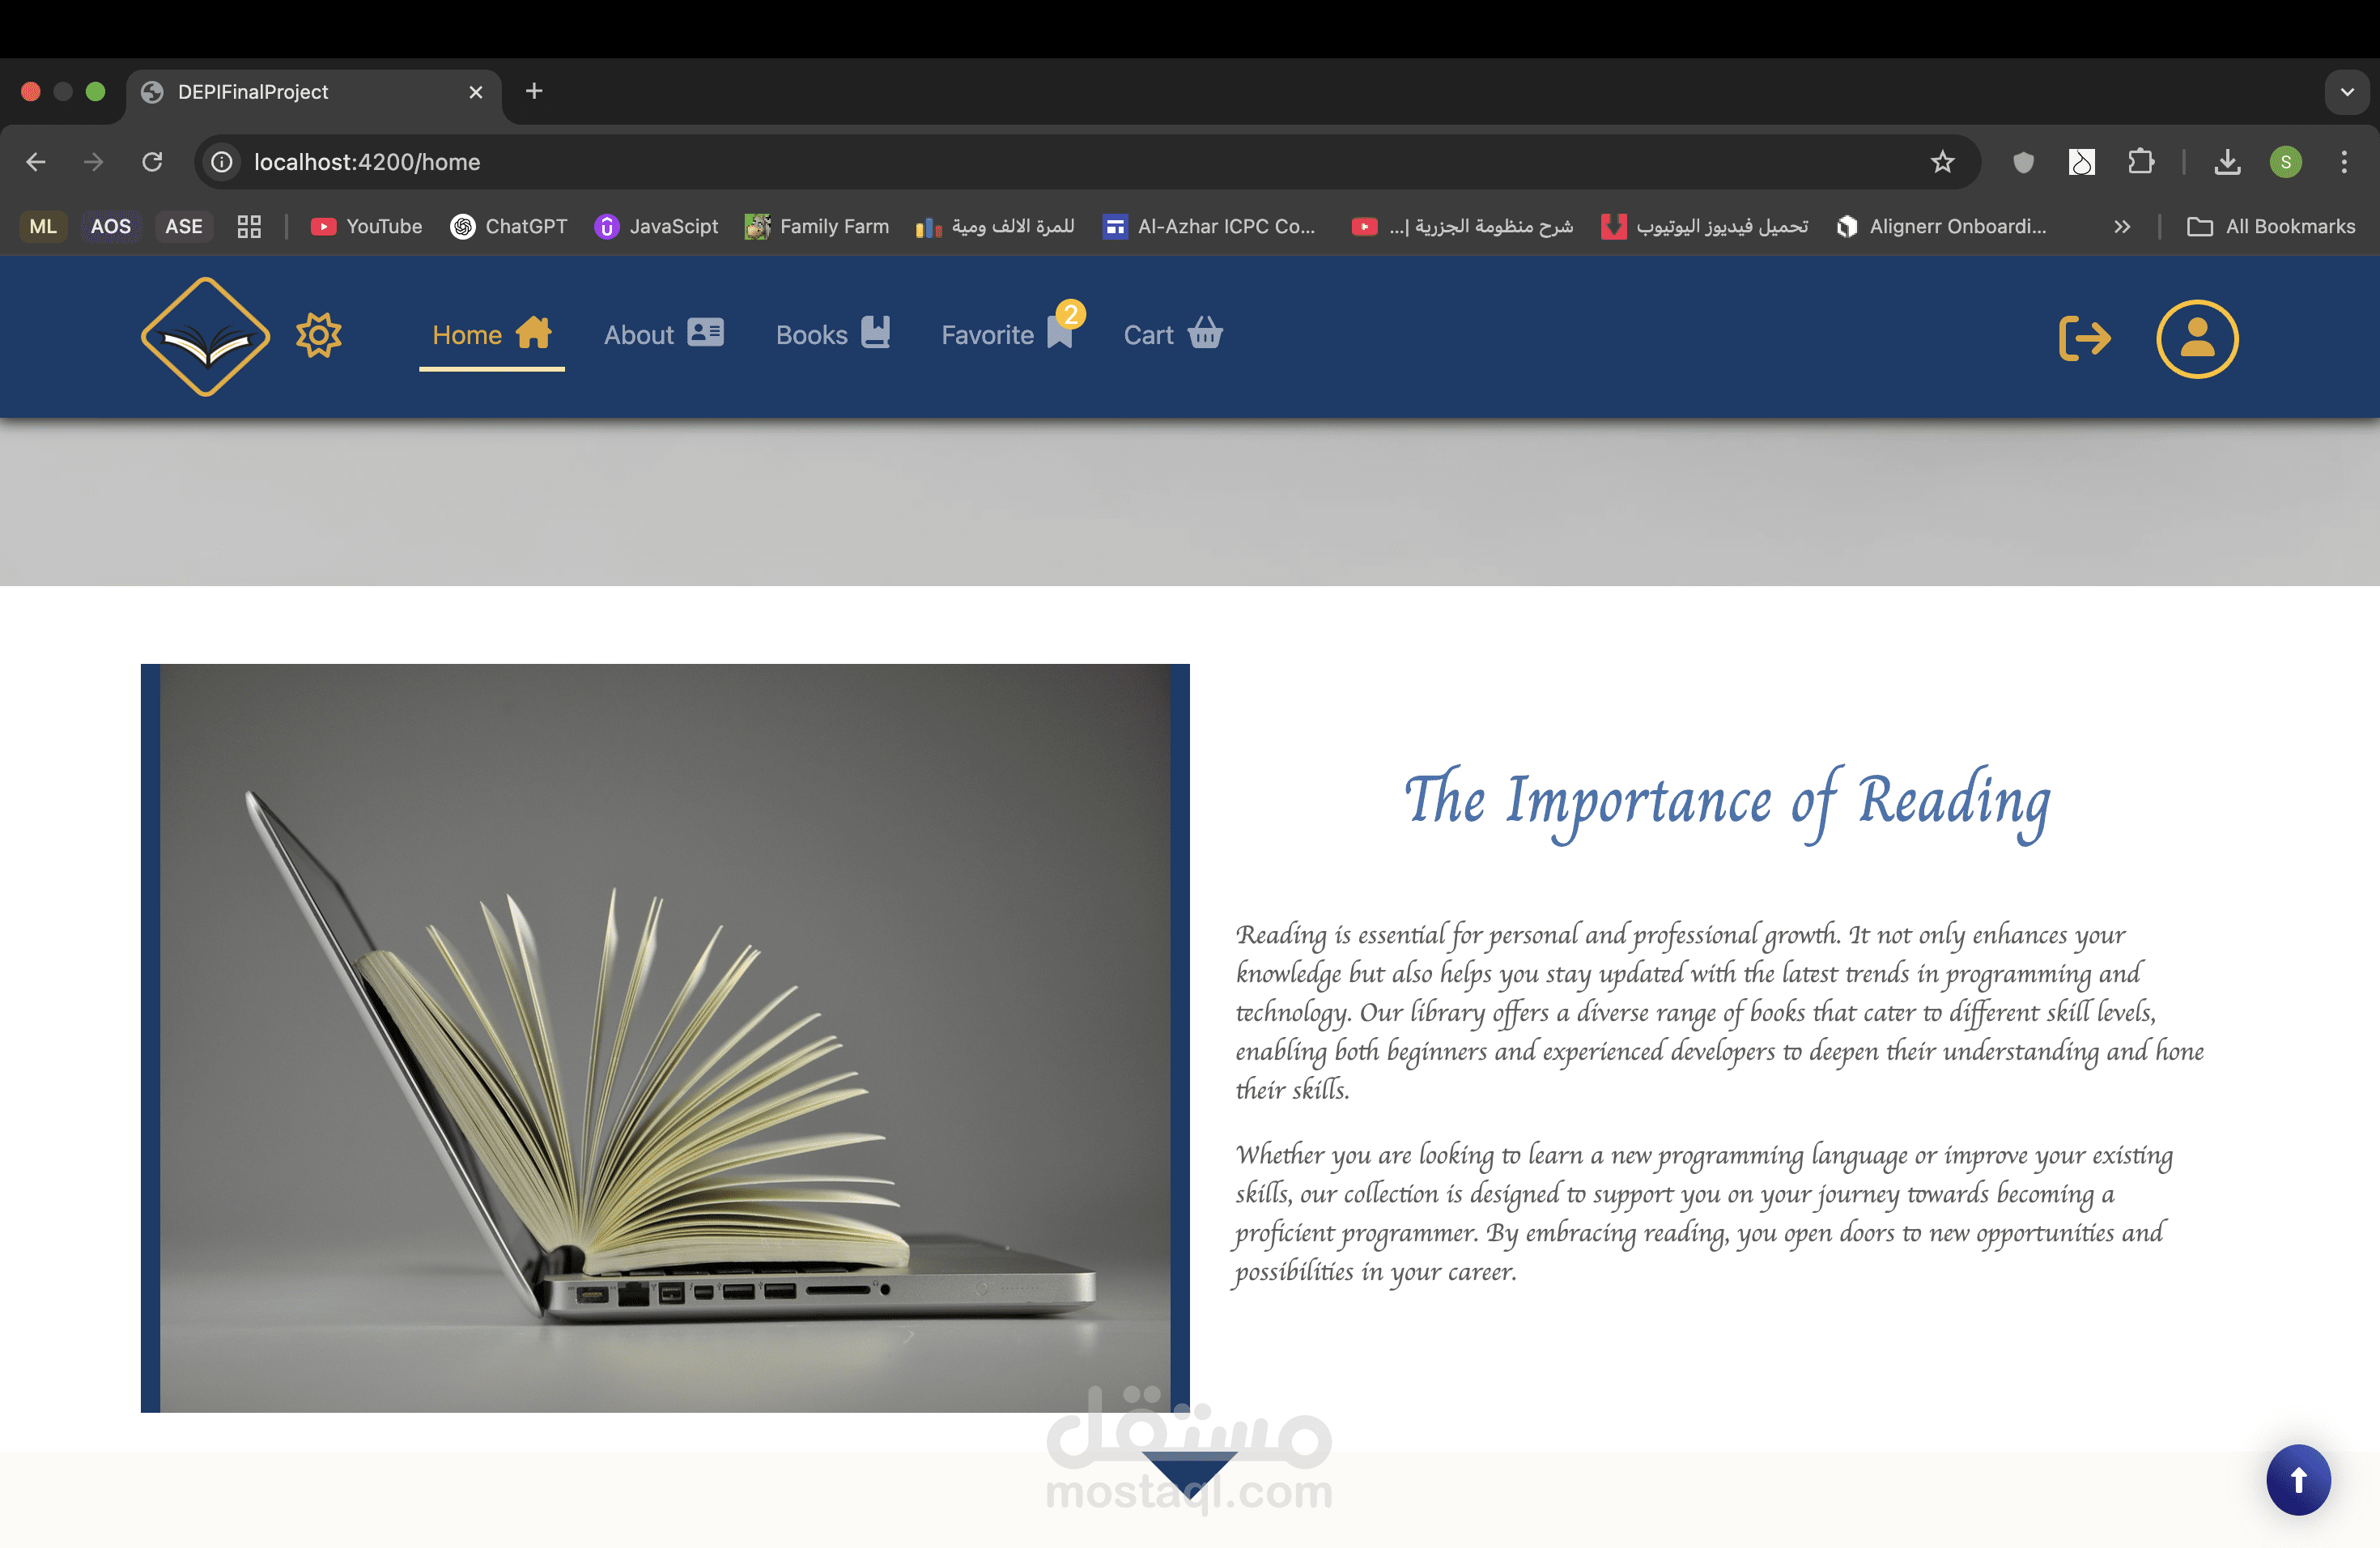Viewport: 2380px width, 1548px height.
Task: Open the Extensions puzzle menu
Action: pyautogui.click(x=2141, y=162)
